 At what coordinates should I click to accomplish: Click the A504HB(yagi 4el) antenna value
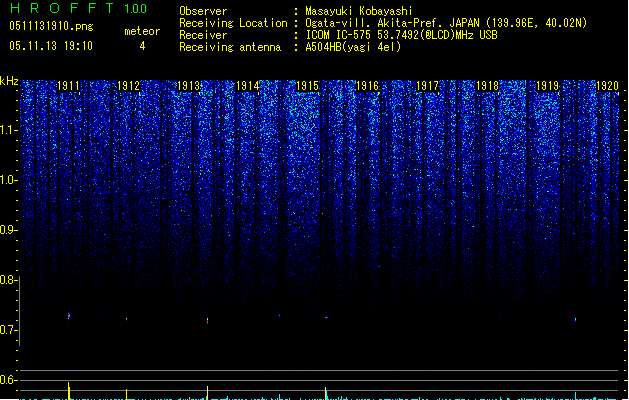pos(353,47)
